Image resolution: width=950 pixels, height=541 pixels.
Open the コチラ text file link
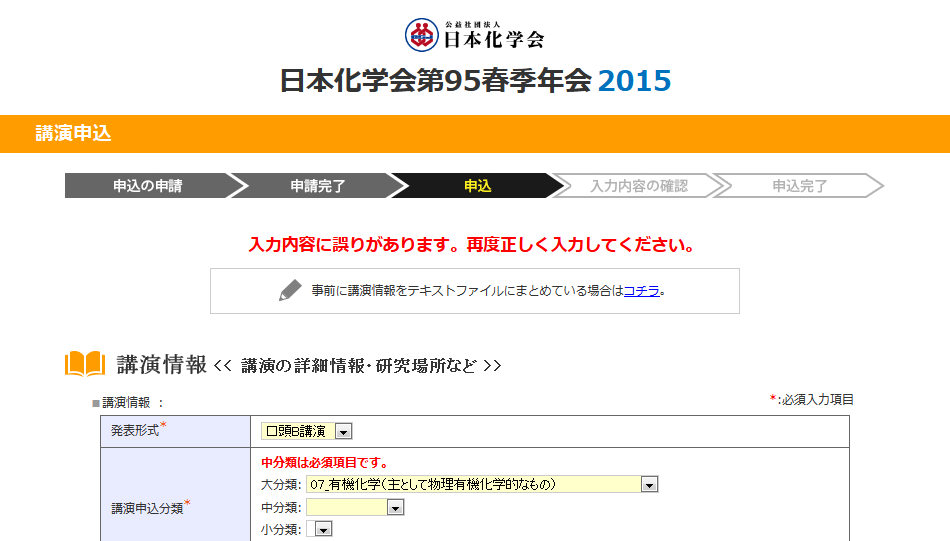coord(641,291)
